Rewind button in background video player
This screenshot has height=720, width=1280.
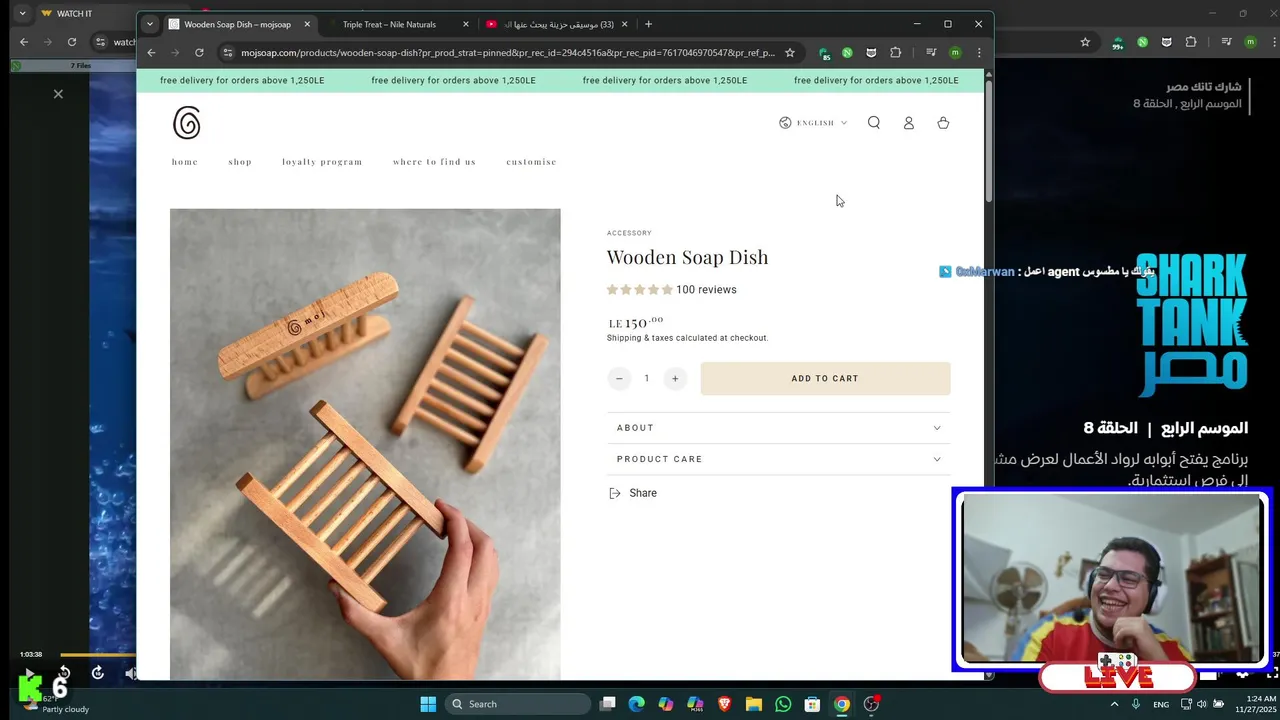pyautogui.click(x=64, y=673)
